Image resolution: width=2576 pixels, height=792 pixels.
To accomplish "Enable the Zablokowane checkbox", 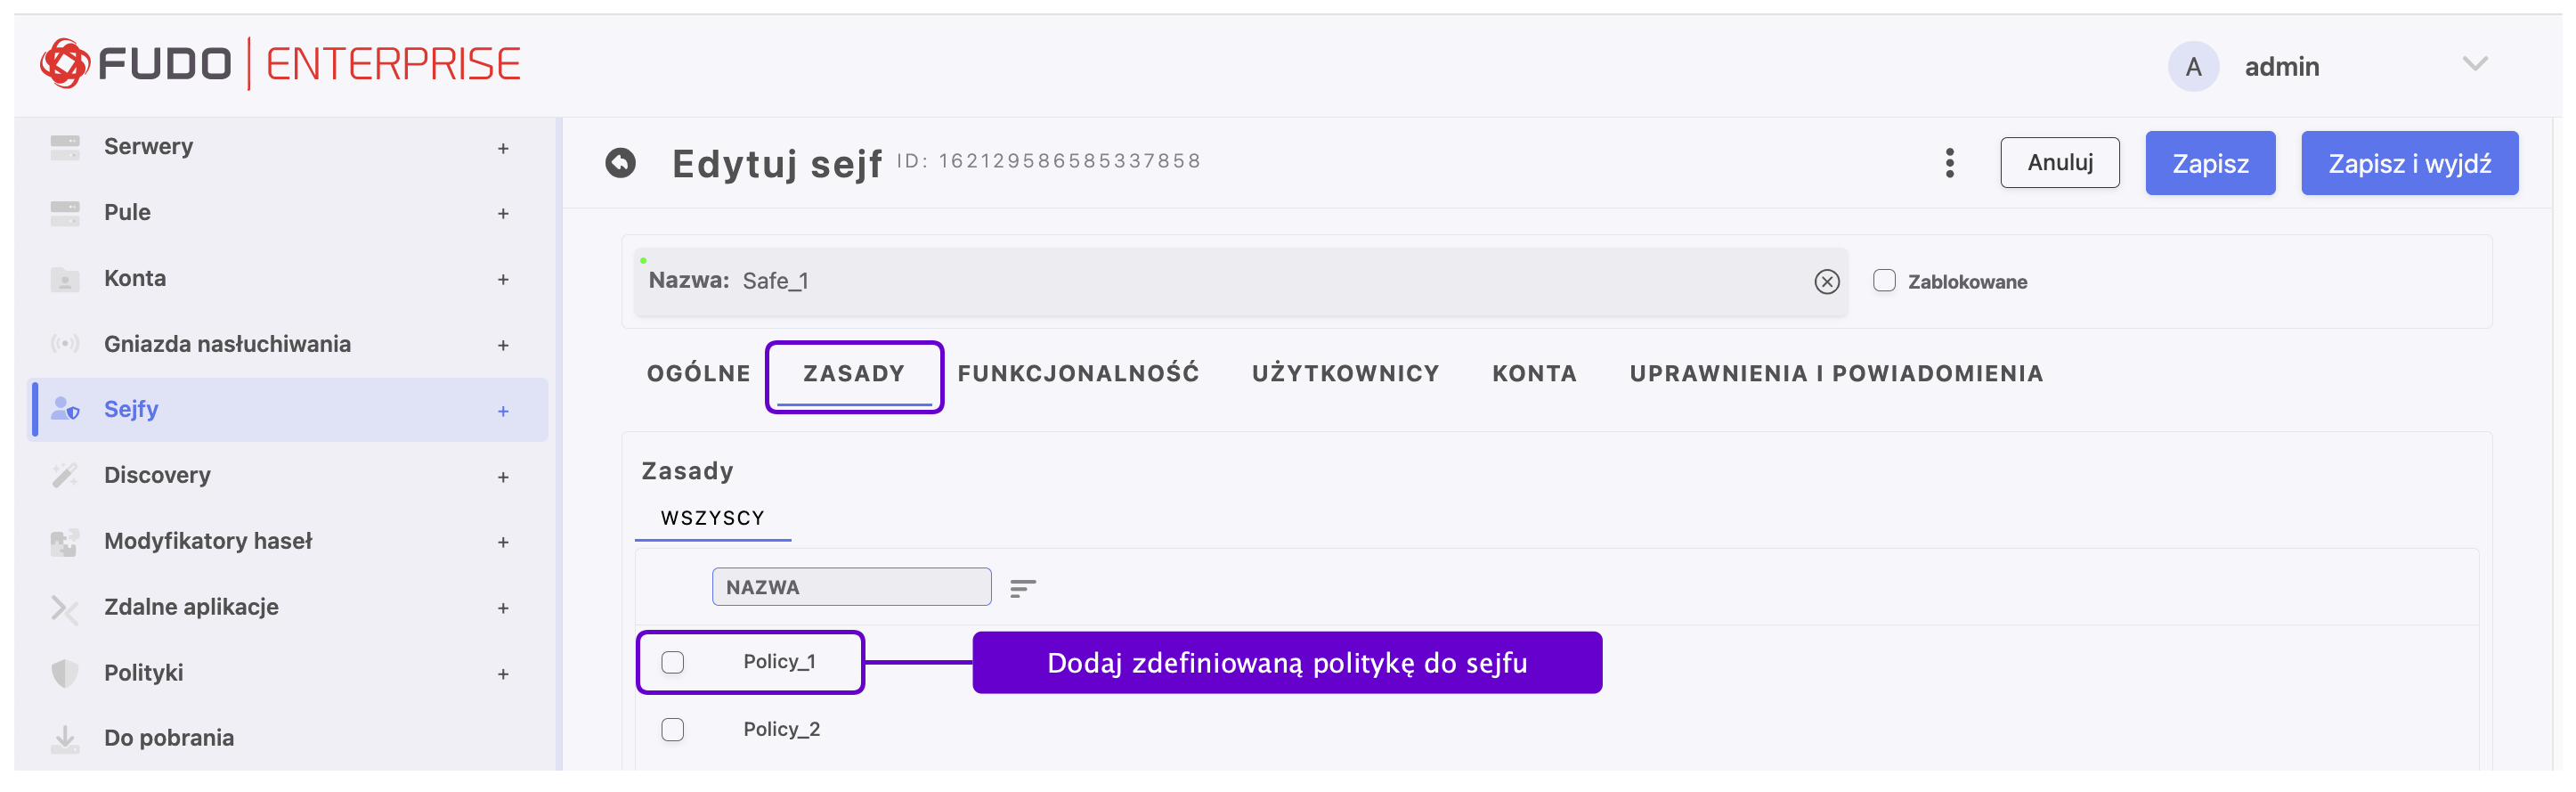I will coord(1884,281).
